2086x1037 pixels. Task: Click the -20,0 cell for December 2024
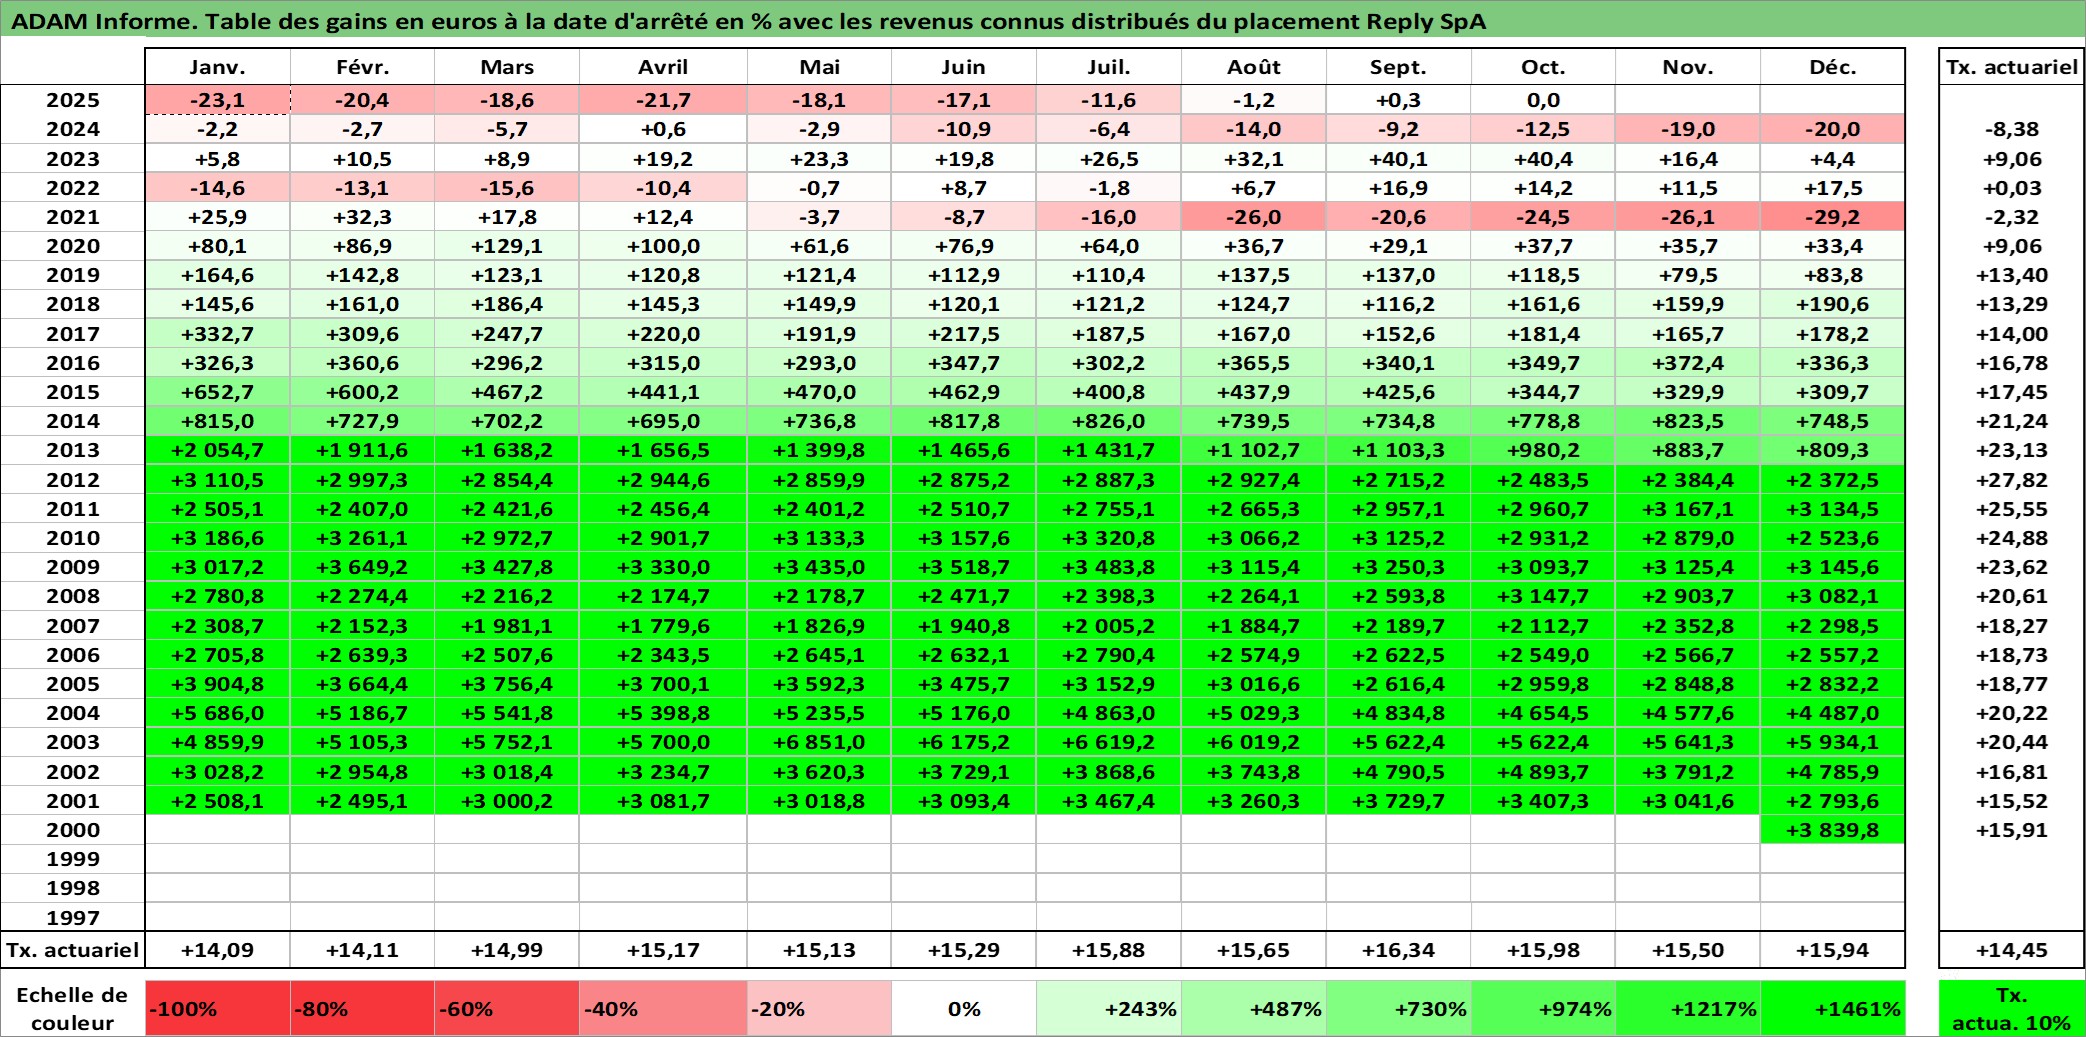click(1833, 129)
